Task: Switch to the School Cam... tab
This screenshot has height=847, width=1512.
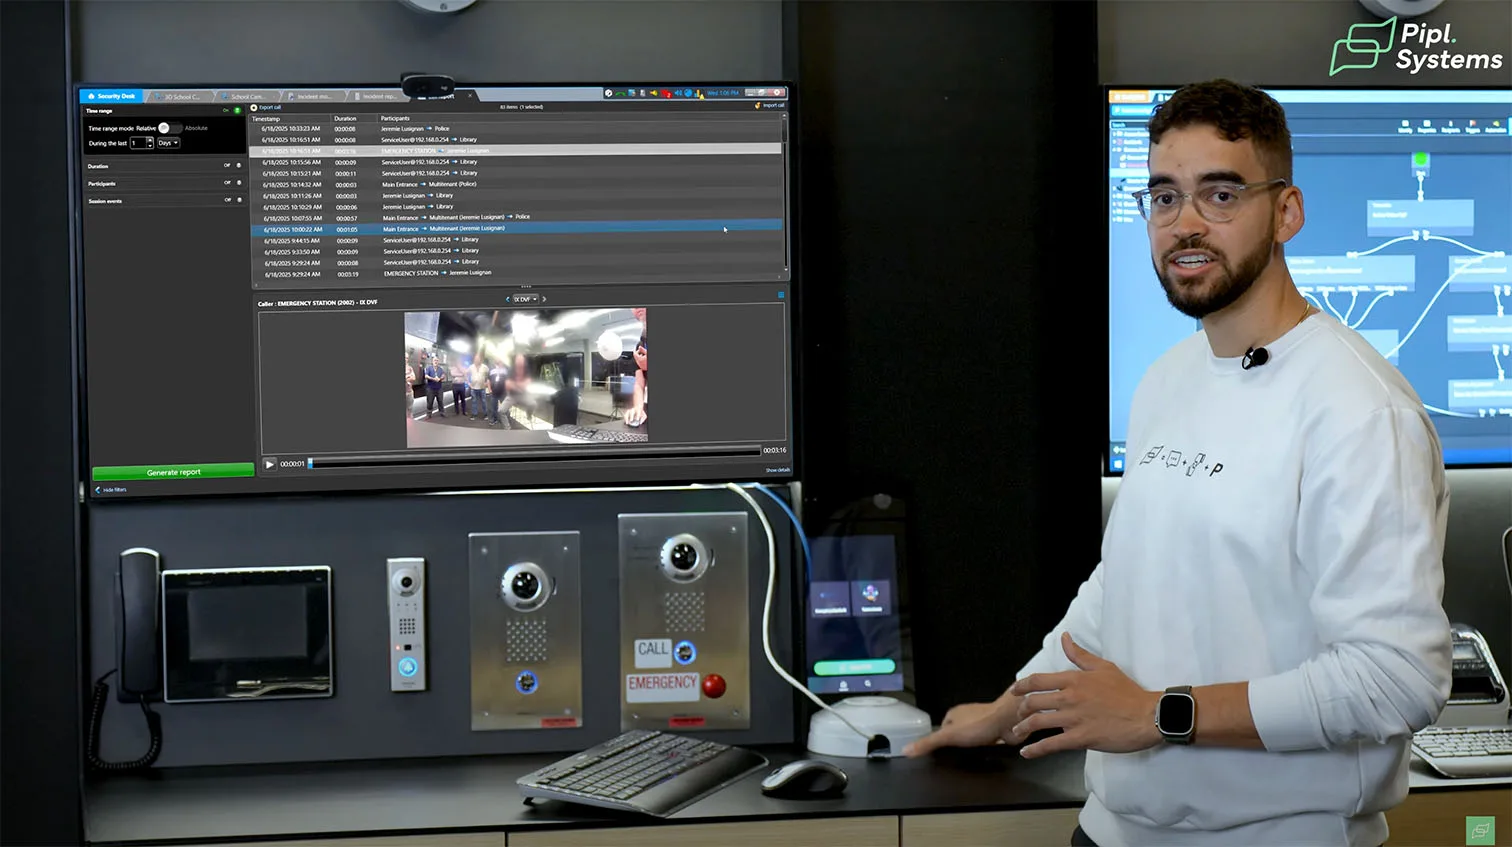Action: click(x=247, y=97)
